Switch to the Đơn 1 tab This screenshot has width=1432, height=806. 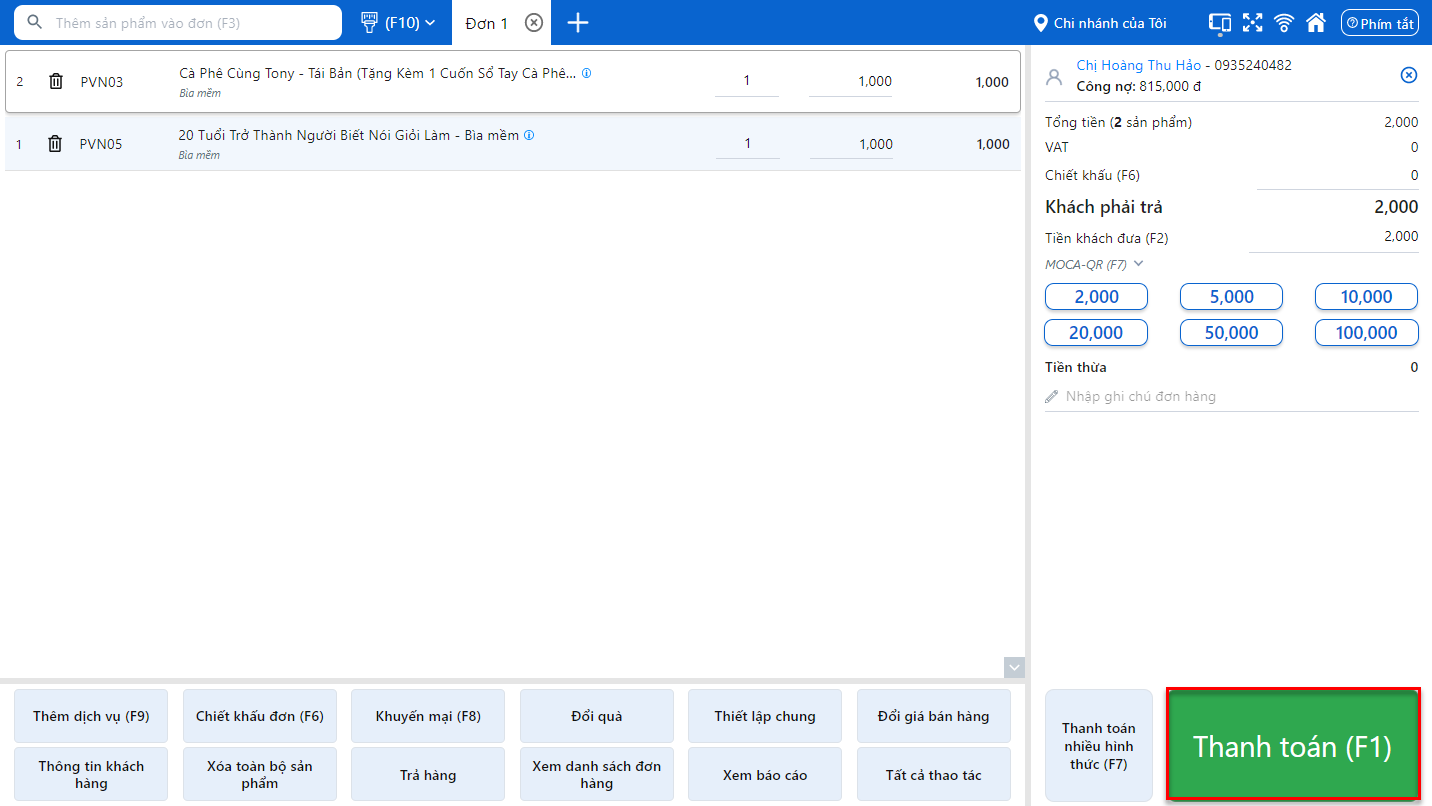pos(487,23)
